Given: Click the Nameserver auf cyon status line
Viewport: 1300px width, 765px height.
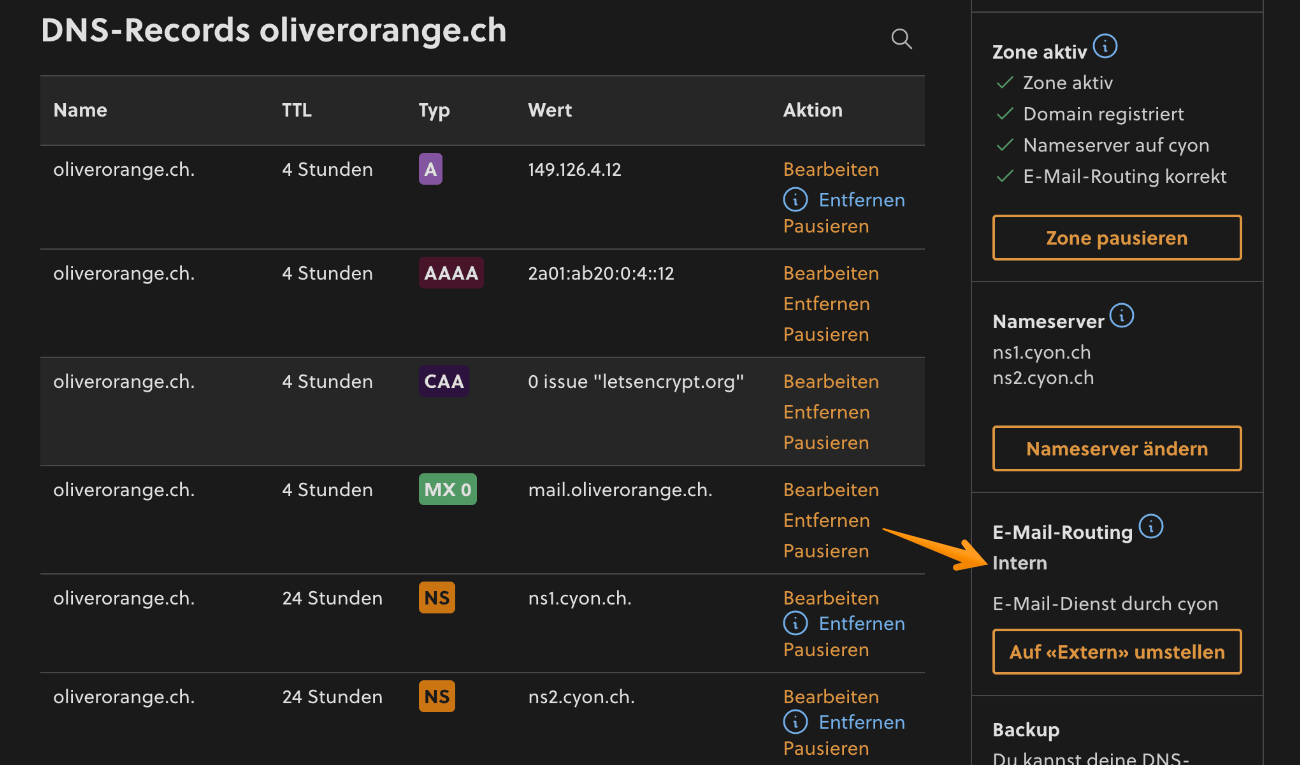Looking at the screenshot, I should coord(1116,145).
